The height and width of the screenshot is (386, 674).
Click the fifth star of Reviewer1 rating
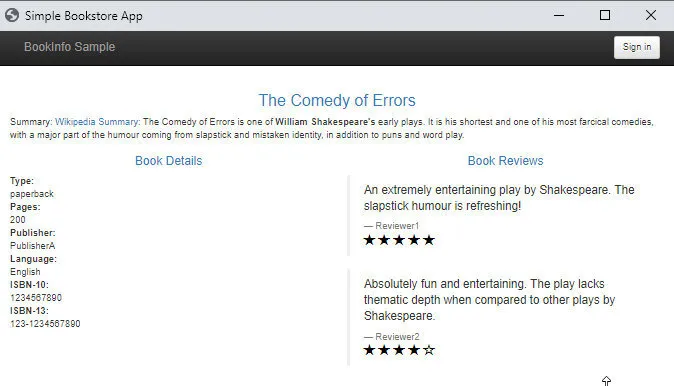(x=429, y=240)
